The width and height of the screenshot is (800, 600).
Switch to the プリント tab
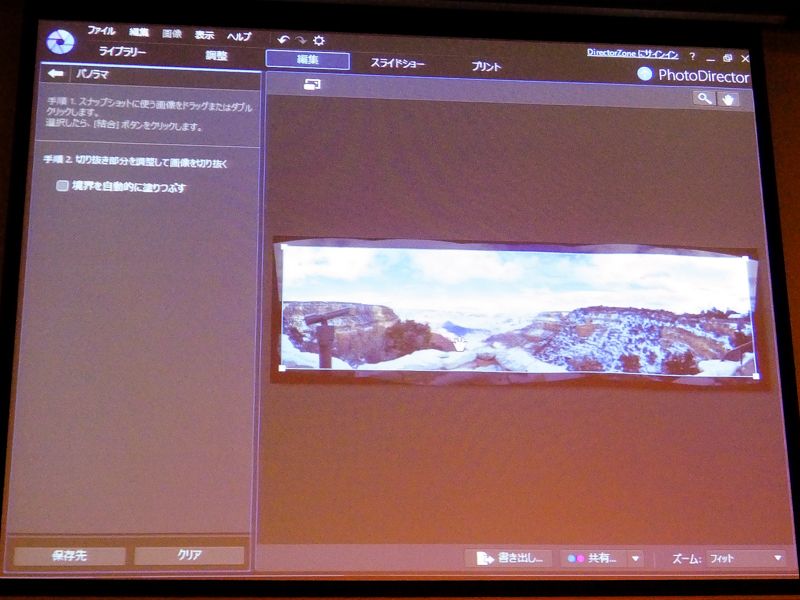pyautogui.click(x=486, y=66)
